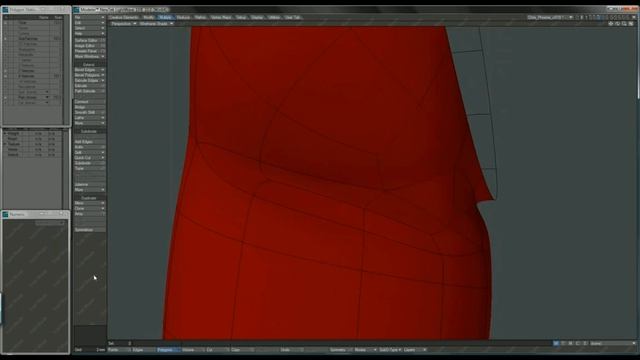Switch to the Utilities tab
The width and height of the screenshot is (640, 360).
pos(274,18)
